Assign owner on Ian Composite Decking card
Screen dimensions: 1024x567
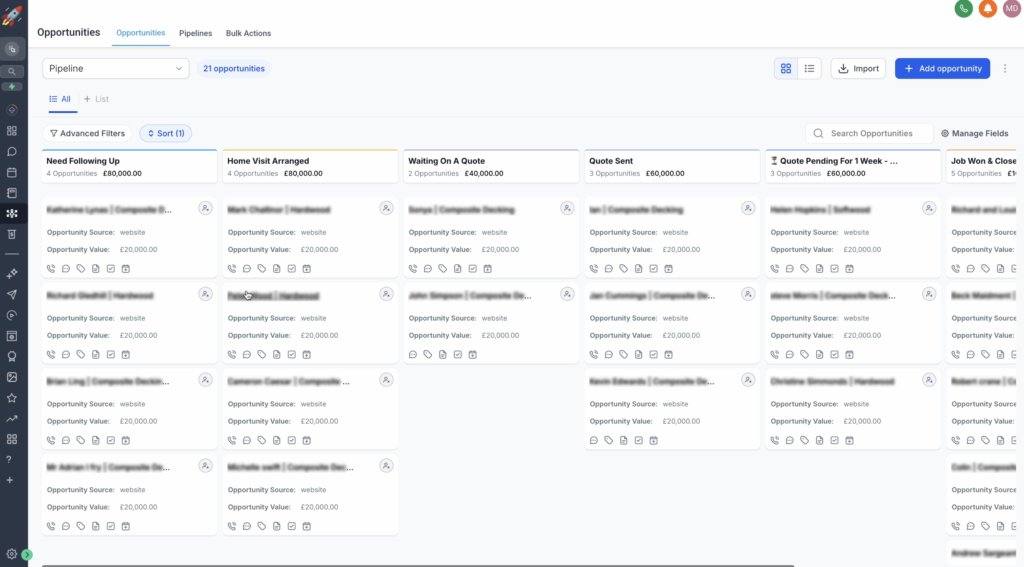[748, 208]
